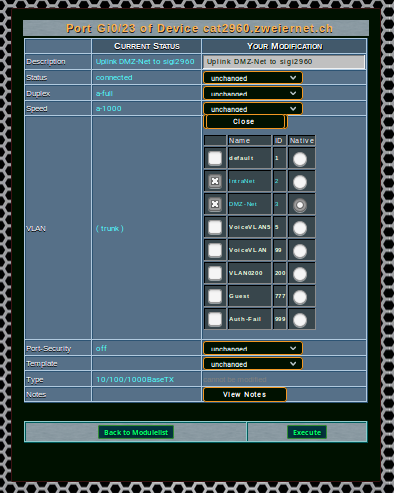The height and width of the screenshot is (493, 394).
Task: Close the VLAN selection list
Action: click(x=245, y=122)
